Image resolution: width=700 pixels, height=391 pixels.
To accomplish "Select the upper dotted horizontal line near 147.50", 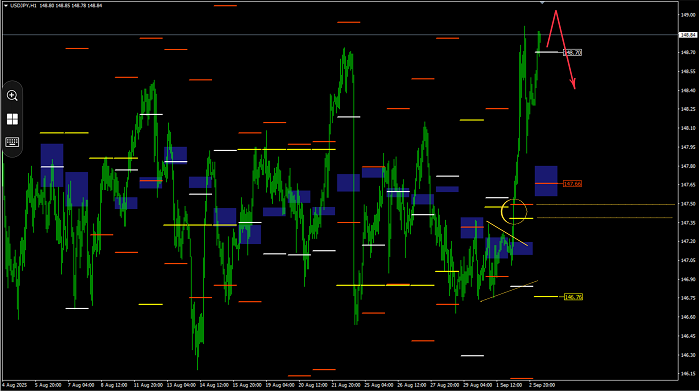I will point(606,204).
